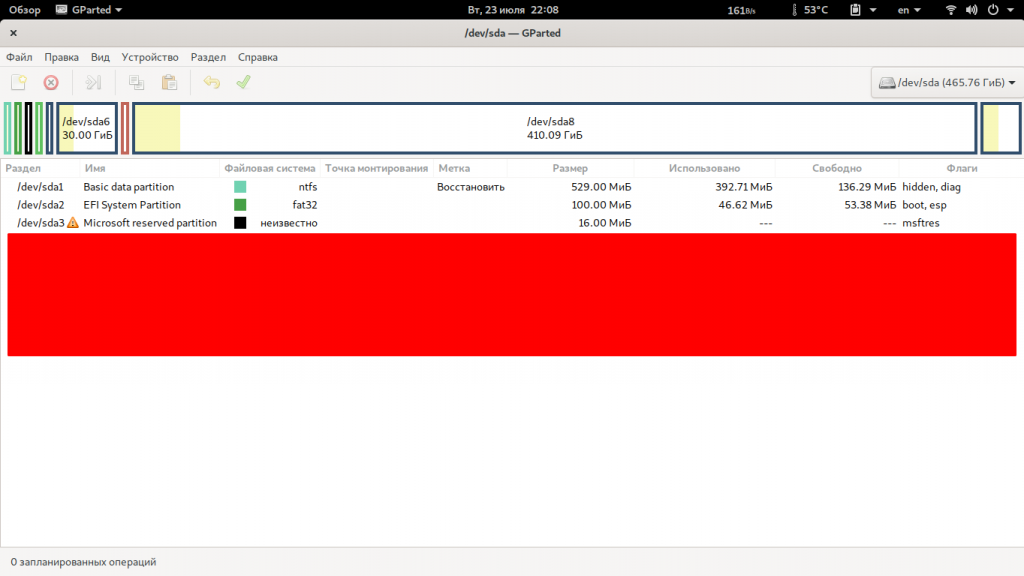Open the clipboard indicator dropdown
Image resolution: width=1024 pixels, height=576 pixels.
click(862, 10)
